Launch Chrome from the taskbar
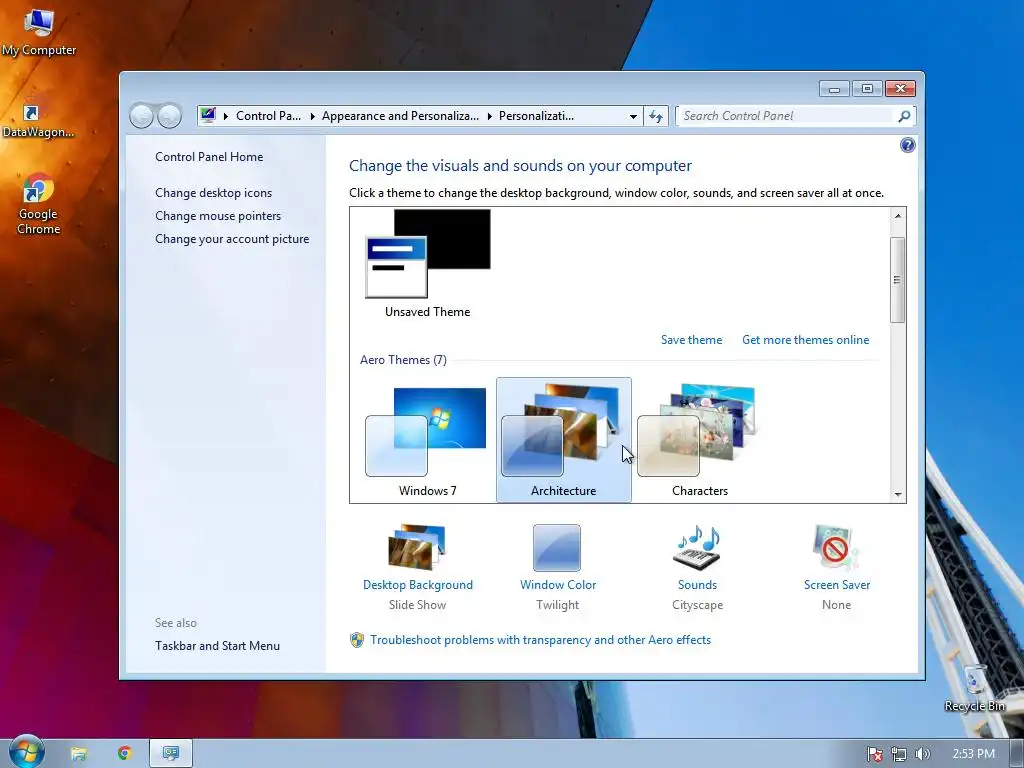Viewport: 1024px width, 768px height. click(x=124, y=754)
